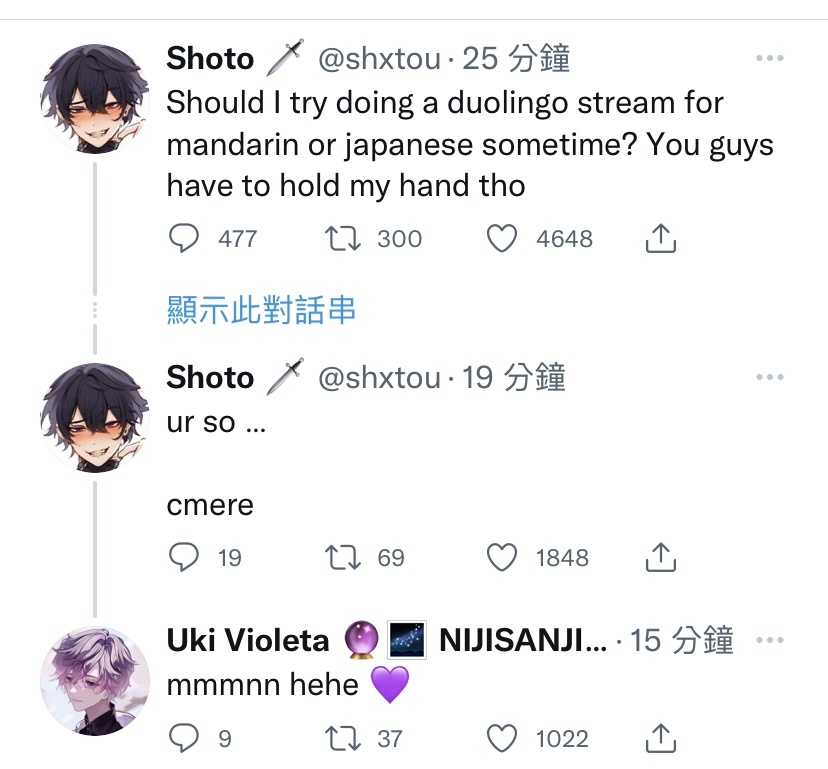Like Uki Violeta's 'mmmnn hehe' reply

click(502, 738)
